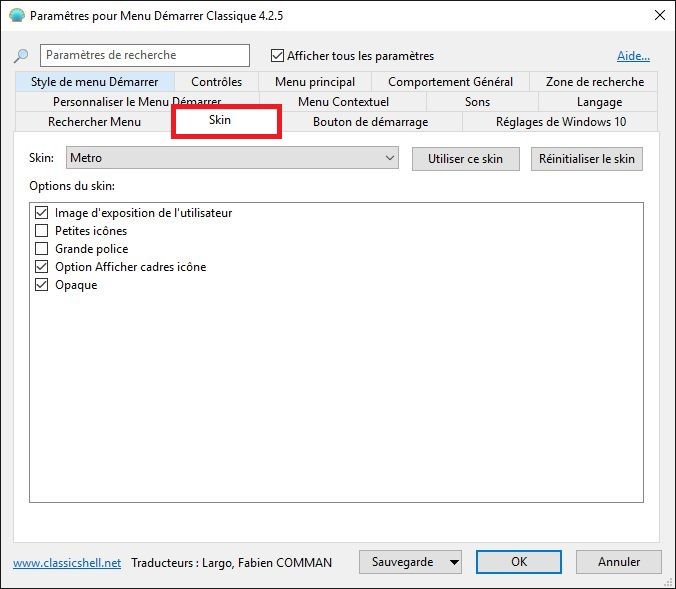Image resolution: width=676 pixels, height=589 pixels.
Task: Focus the Paramètres de recherche search box
Action: coord(145,55)
